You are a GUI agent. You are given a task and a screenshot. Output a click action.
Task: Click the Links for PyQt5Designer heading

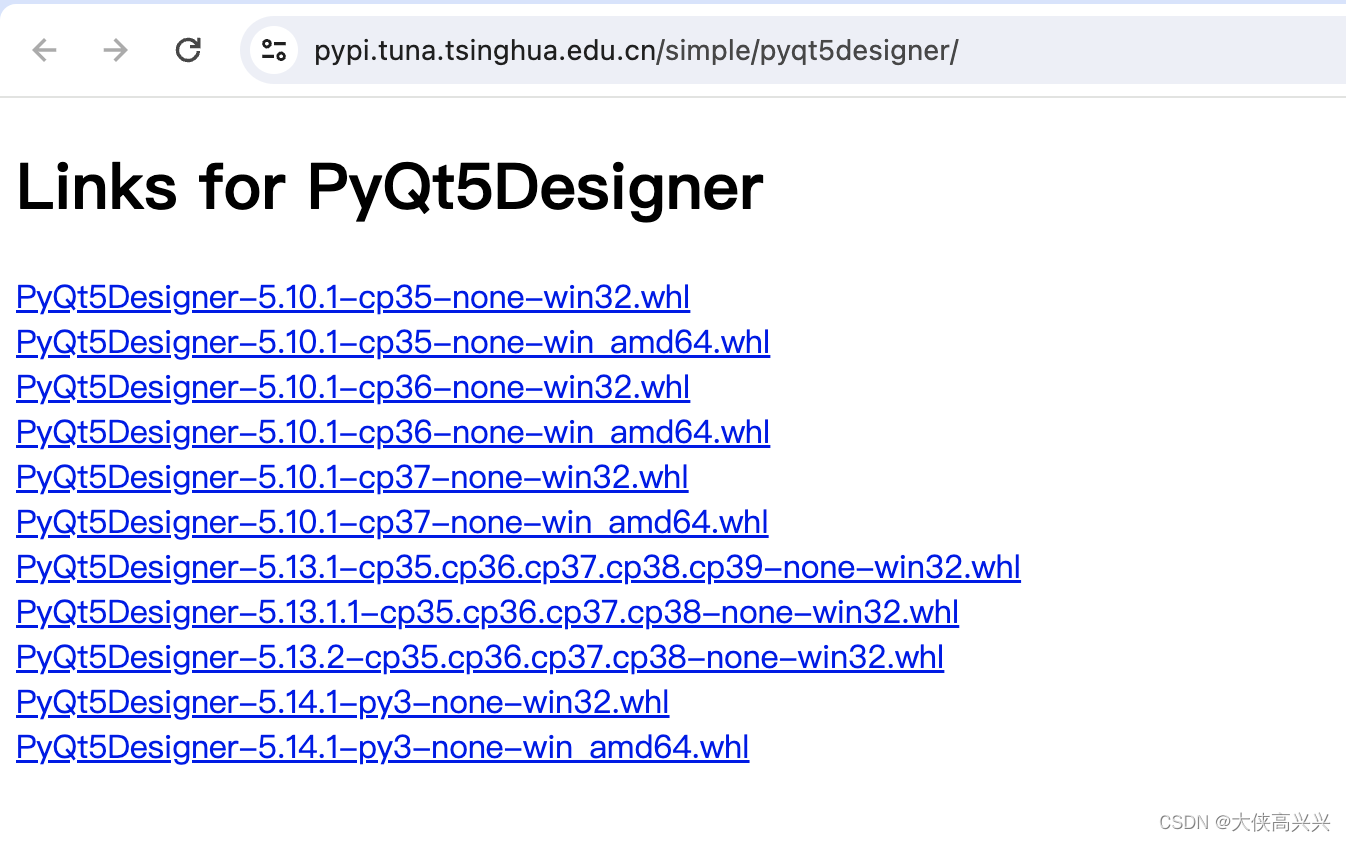(389, 187)
